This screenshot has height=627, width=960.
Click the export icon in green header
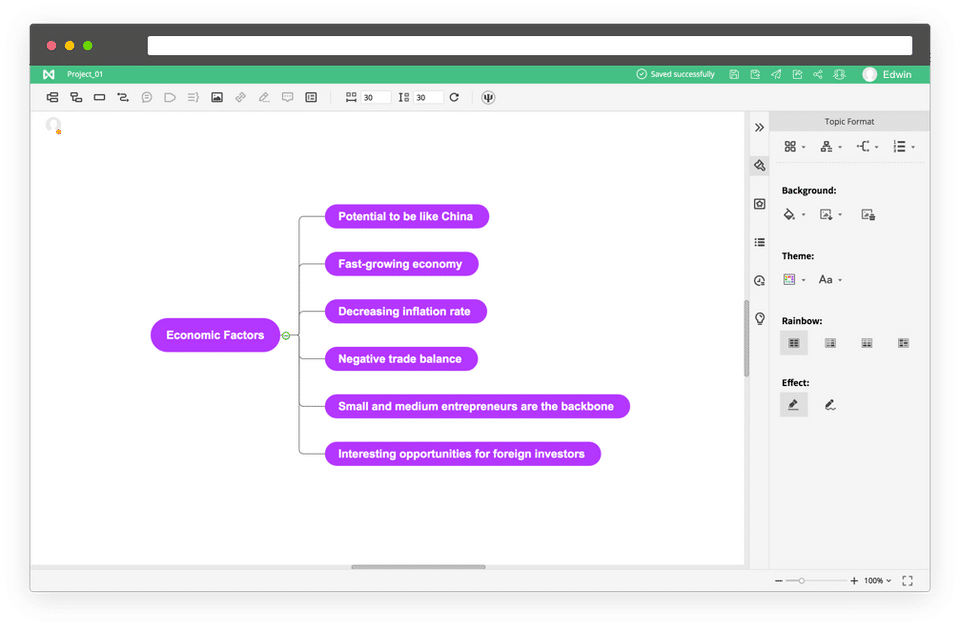[797, 74]
